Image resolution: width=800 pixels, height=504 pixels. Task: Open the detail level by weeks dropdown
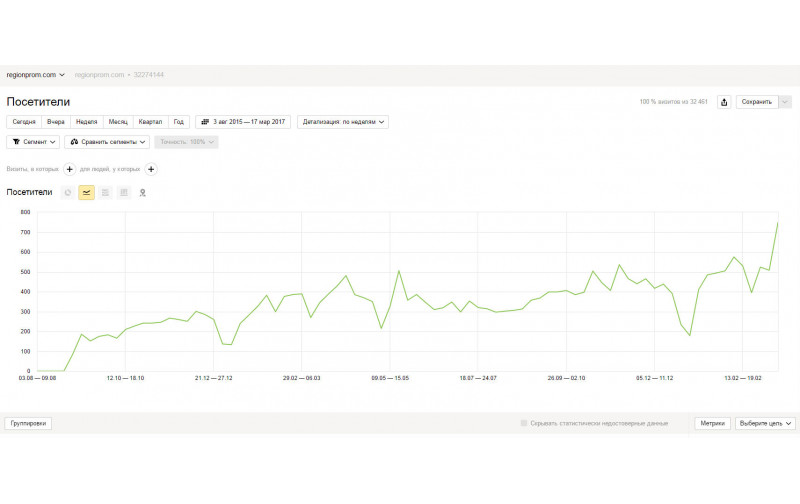343,122
